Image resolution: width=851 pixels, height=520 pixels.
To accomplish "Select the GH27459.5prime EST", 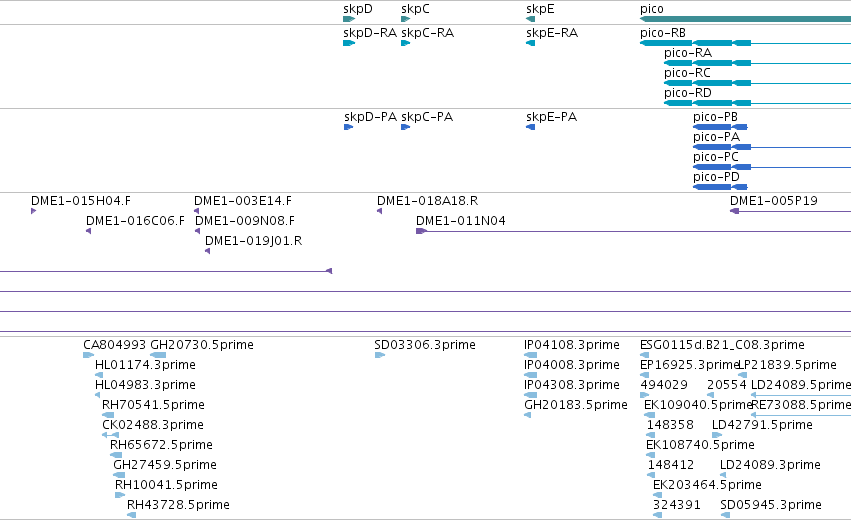I will (119, 475).
